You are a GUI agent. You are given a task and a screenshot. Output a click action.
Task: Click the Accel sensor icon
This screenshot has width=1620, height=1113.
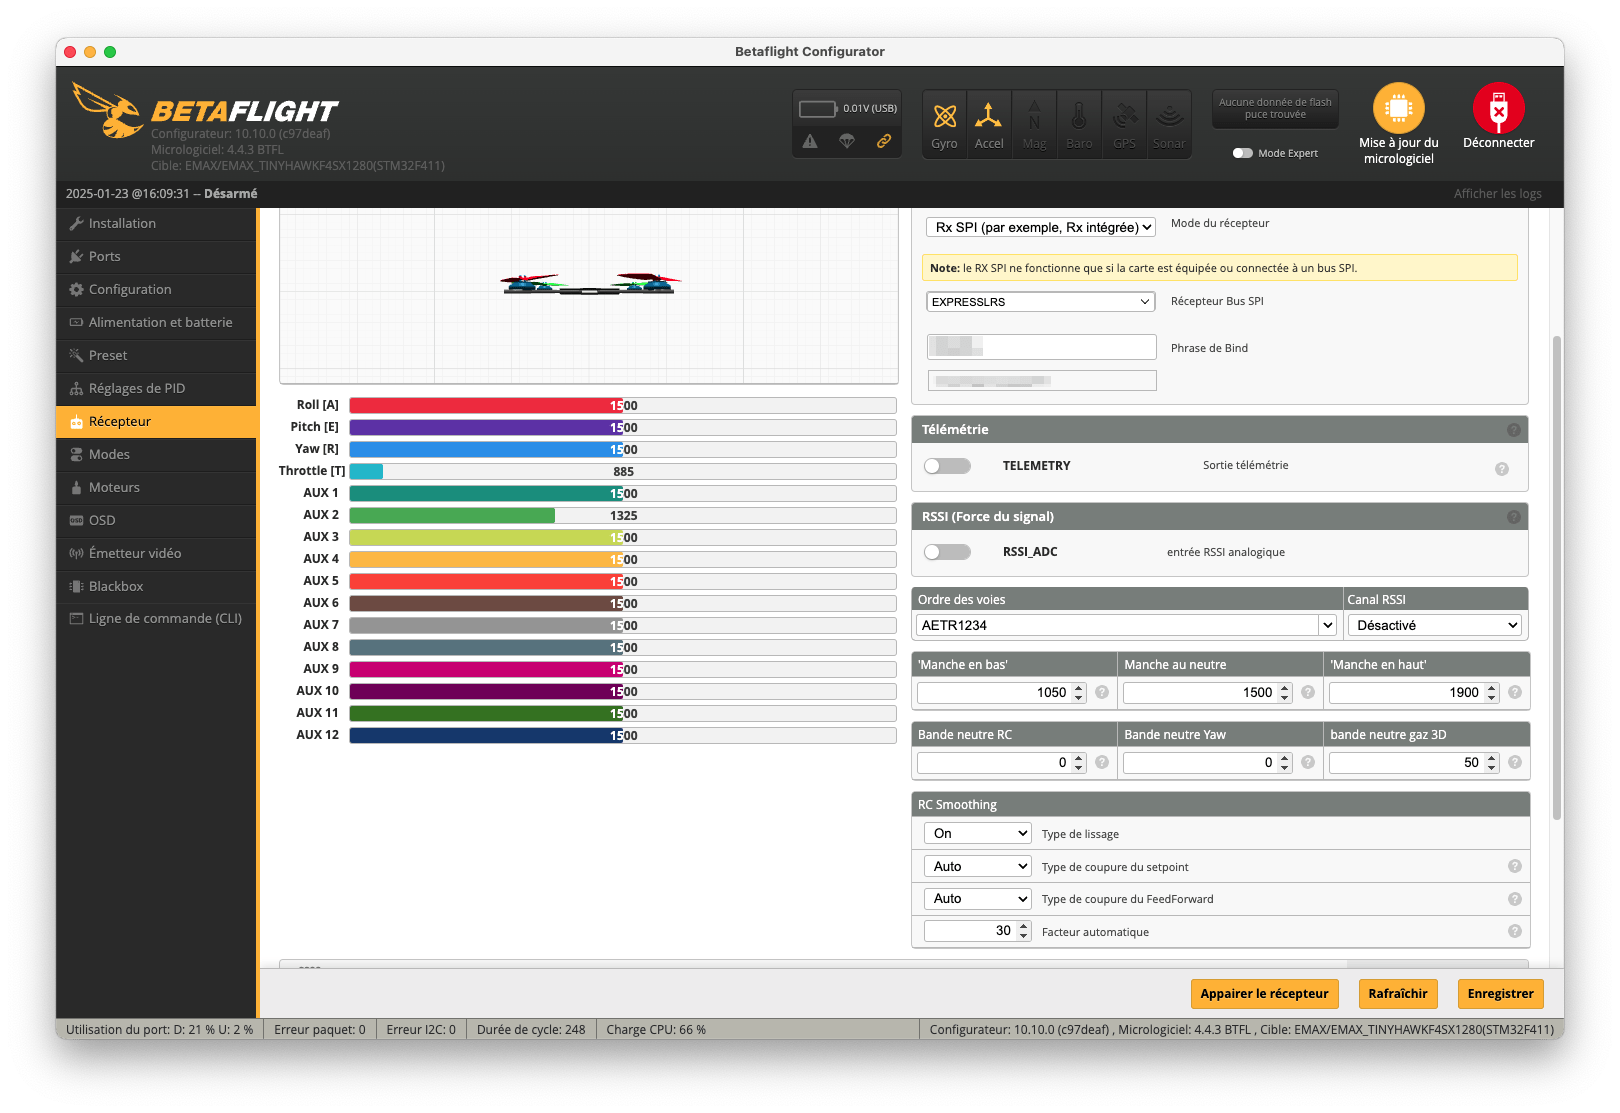989,124
